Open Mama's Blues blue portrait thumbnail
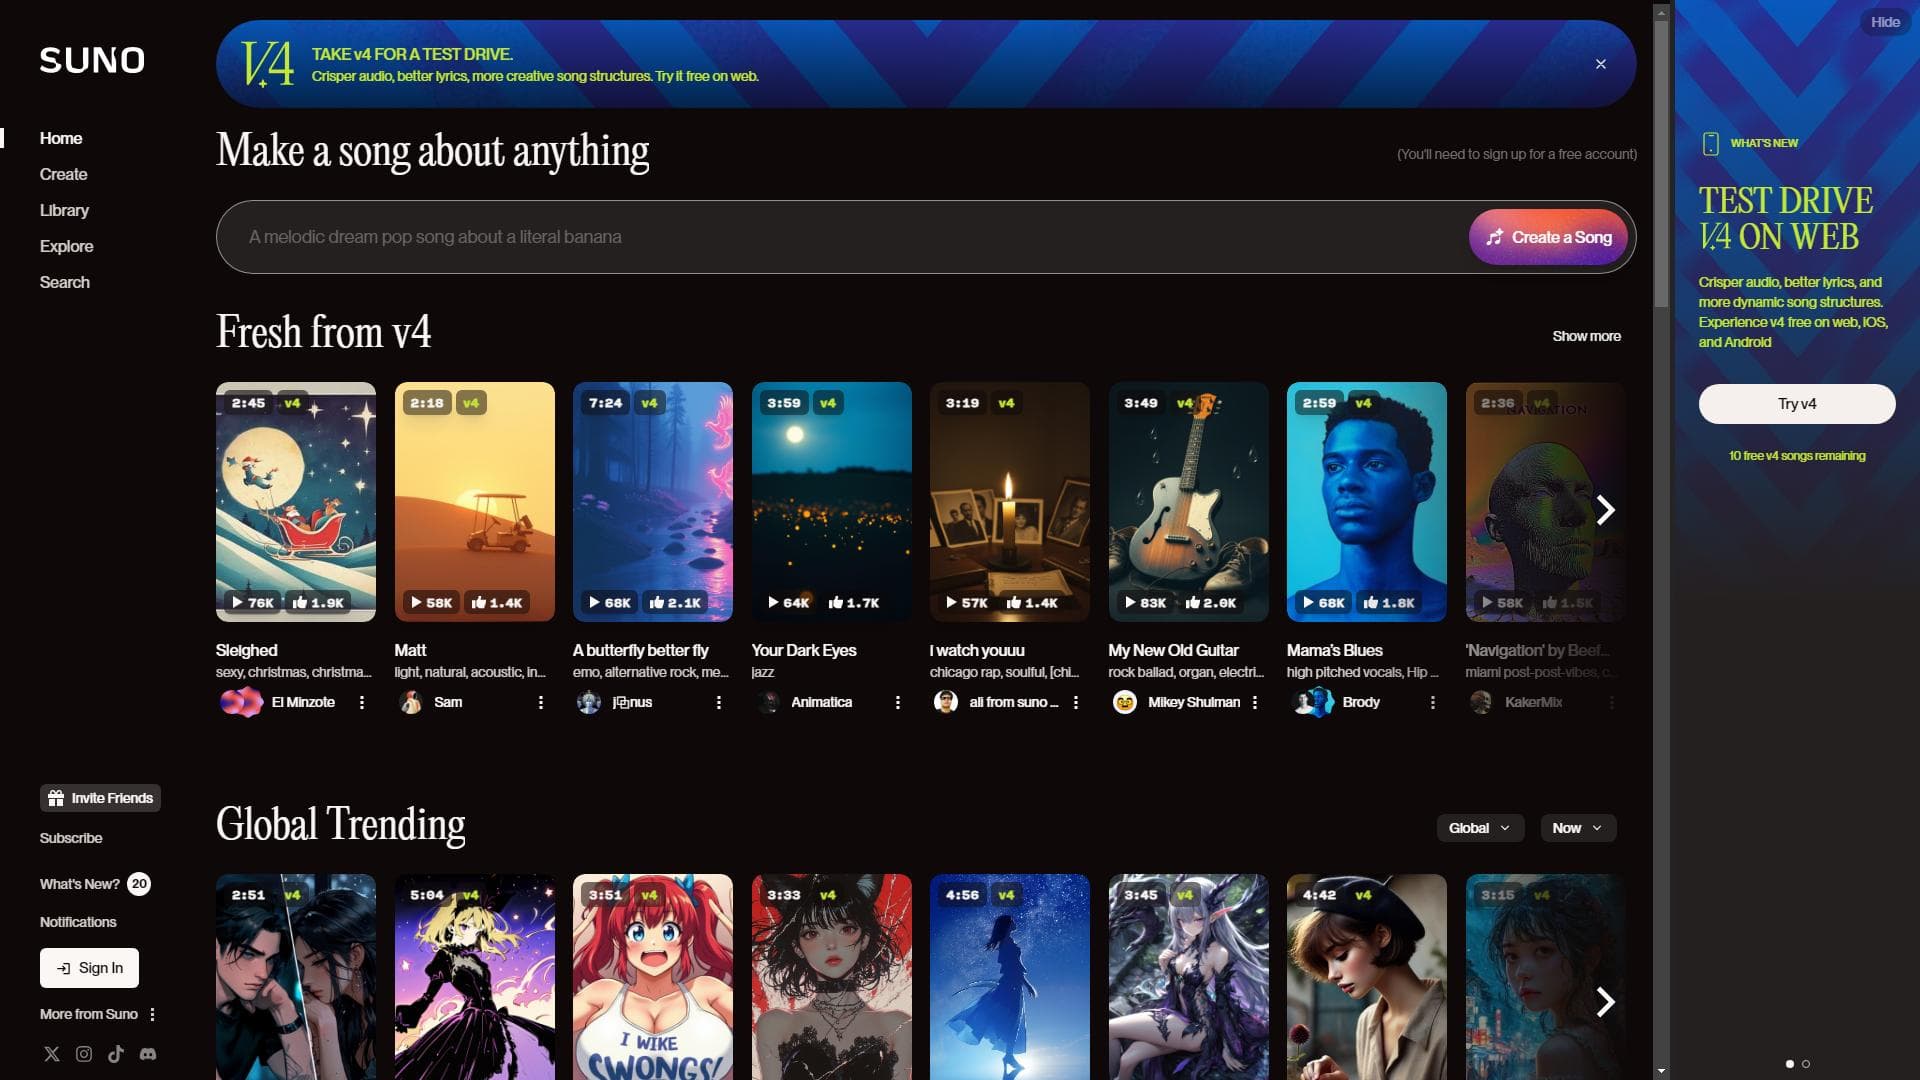Image resolution: width=1920 pixels, height=1080 pixels. coord(1367,502)
